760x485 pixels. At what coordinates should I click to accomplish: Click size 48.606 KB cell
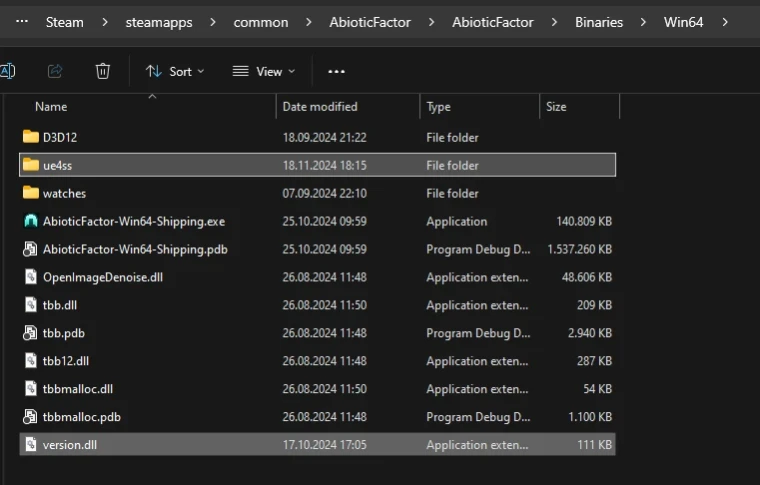586,277
